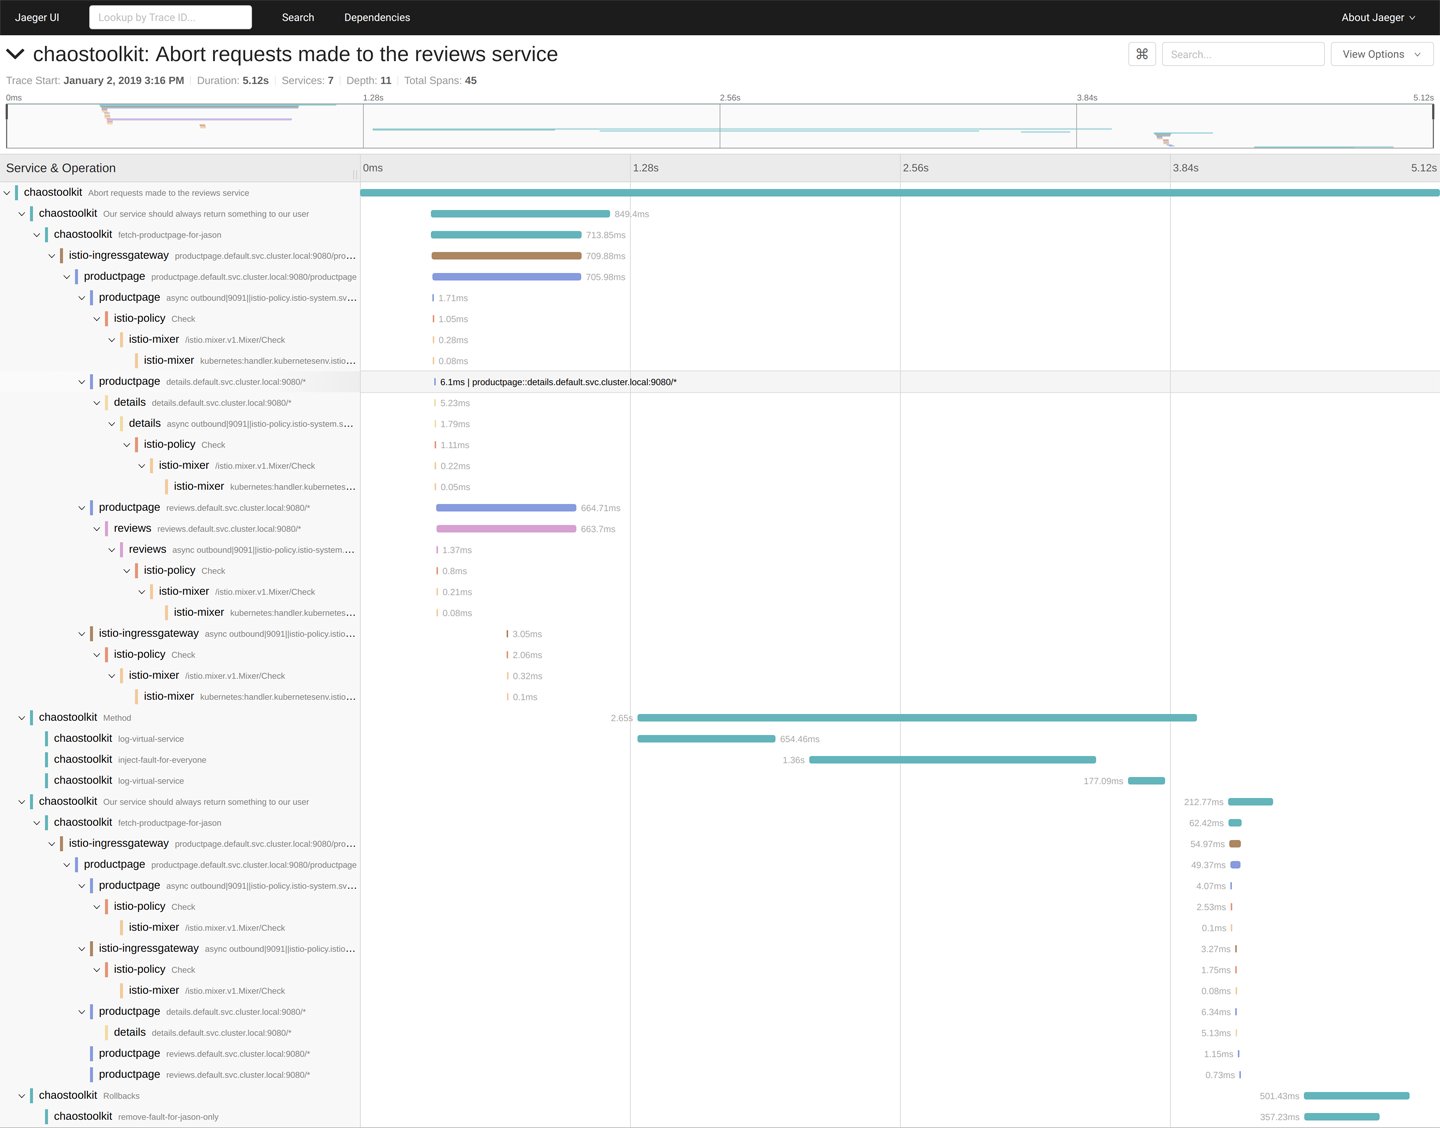The image size is (1440, 1128).
Task: Collapse the trace header chevron beside title
Action: click(15, 54)
